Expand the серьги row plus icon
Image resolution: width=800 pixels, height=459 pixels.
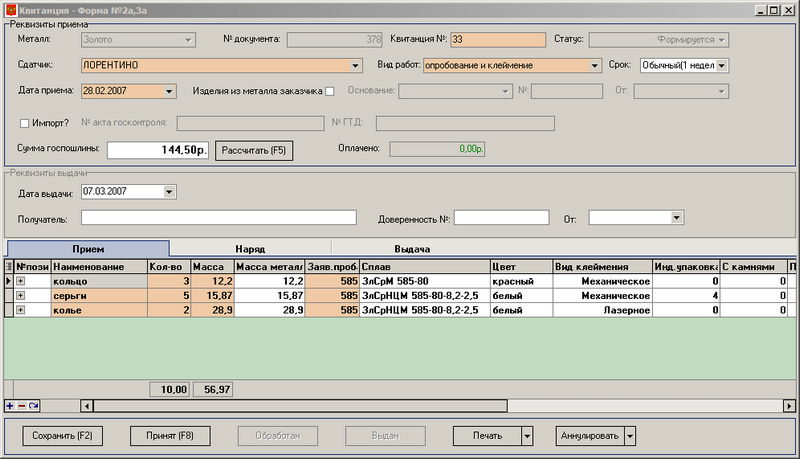click(21, 297)
